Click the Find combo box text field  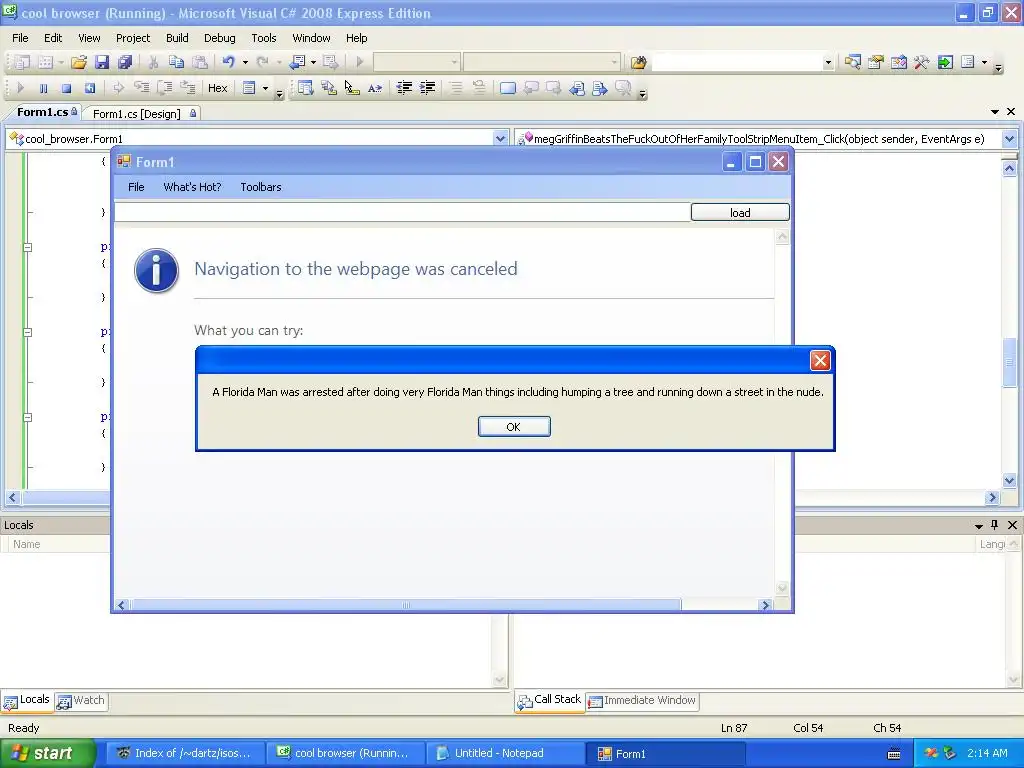point(737,62)
